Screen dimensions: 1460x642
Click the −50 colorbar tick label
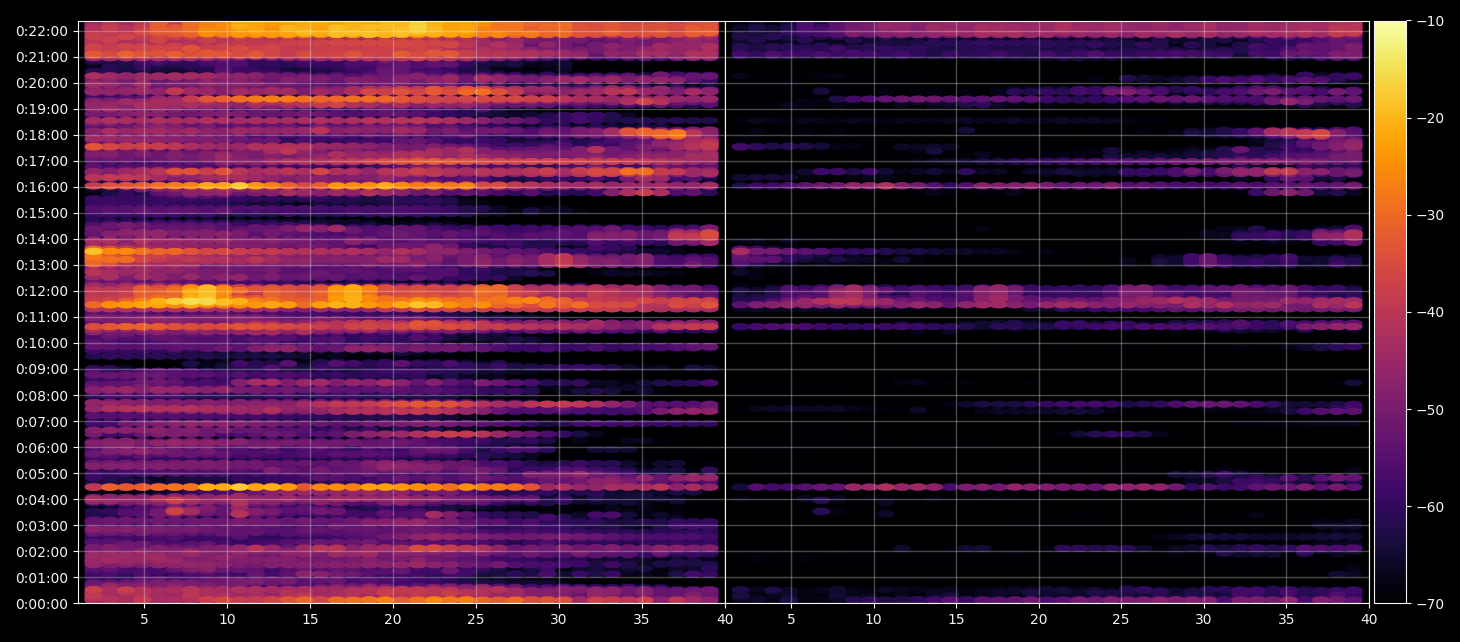pyautogui.click(x=1429, y=409)
